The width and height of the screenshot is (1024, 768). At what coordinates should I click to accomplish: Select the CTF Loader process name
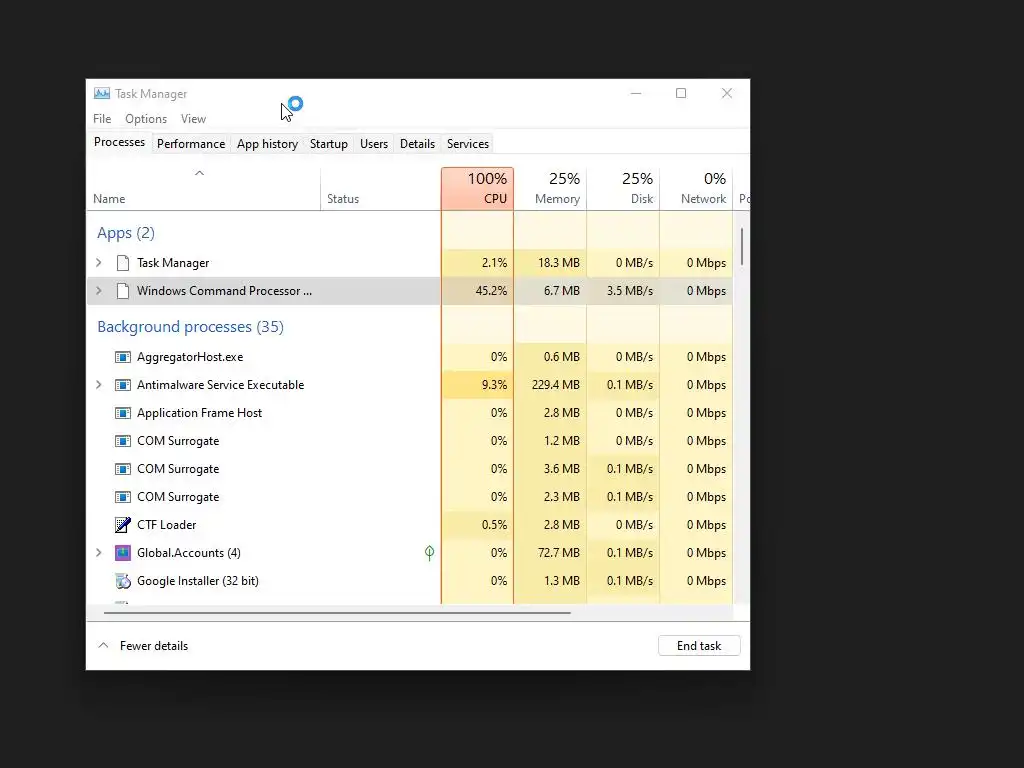tap(167, 525)
